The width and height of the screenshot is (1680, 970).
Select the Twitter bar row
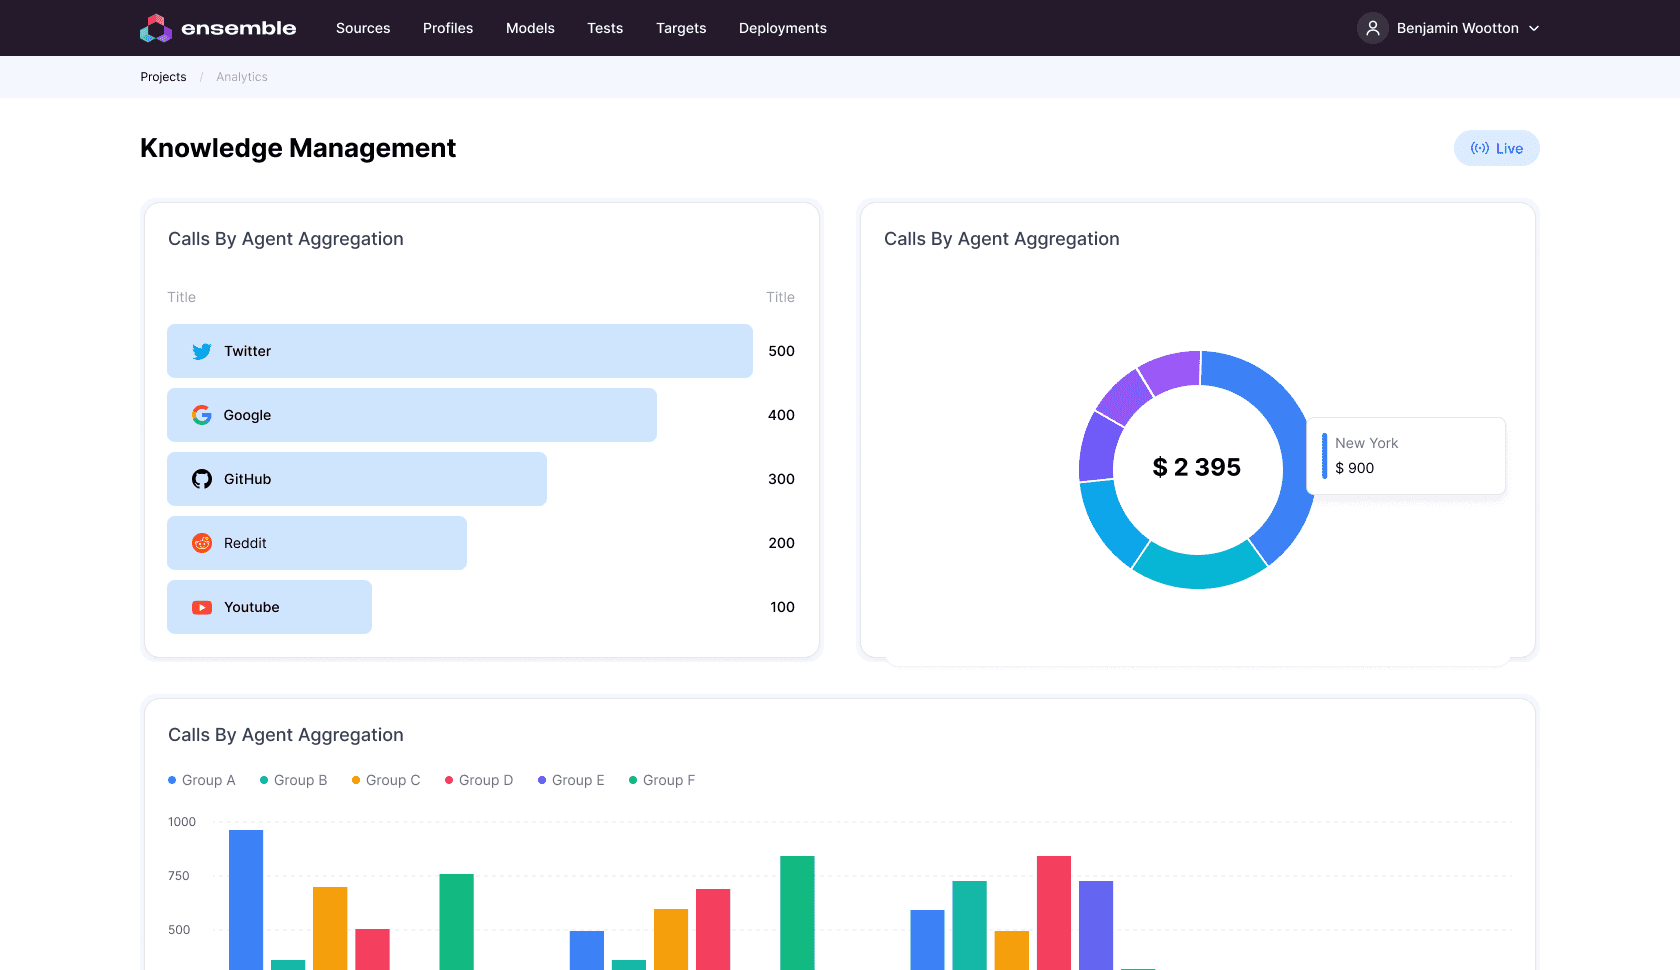pos(460,351)
